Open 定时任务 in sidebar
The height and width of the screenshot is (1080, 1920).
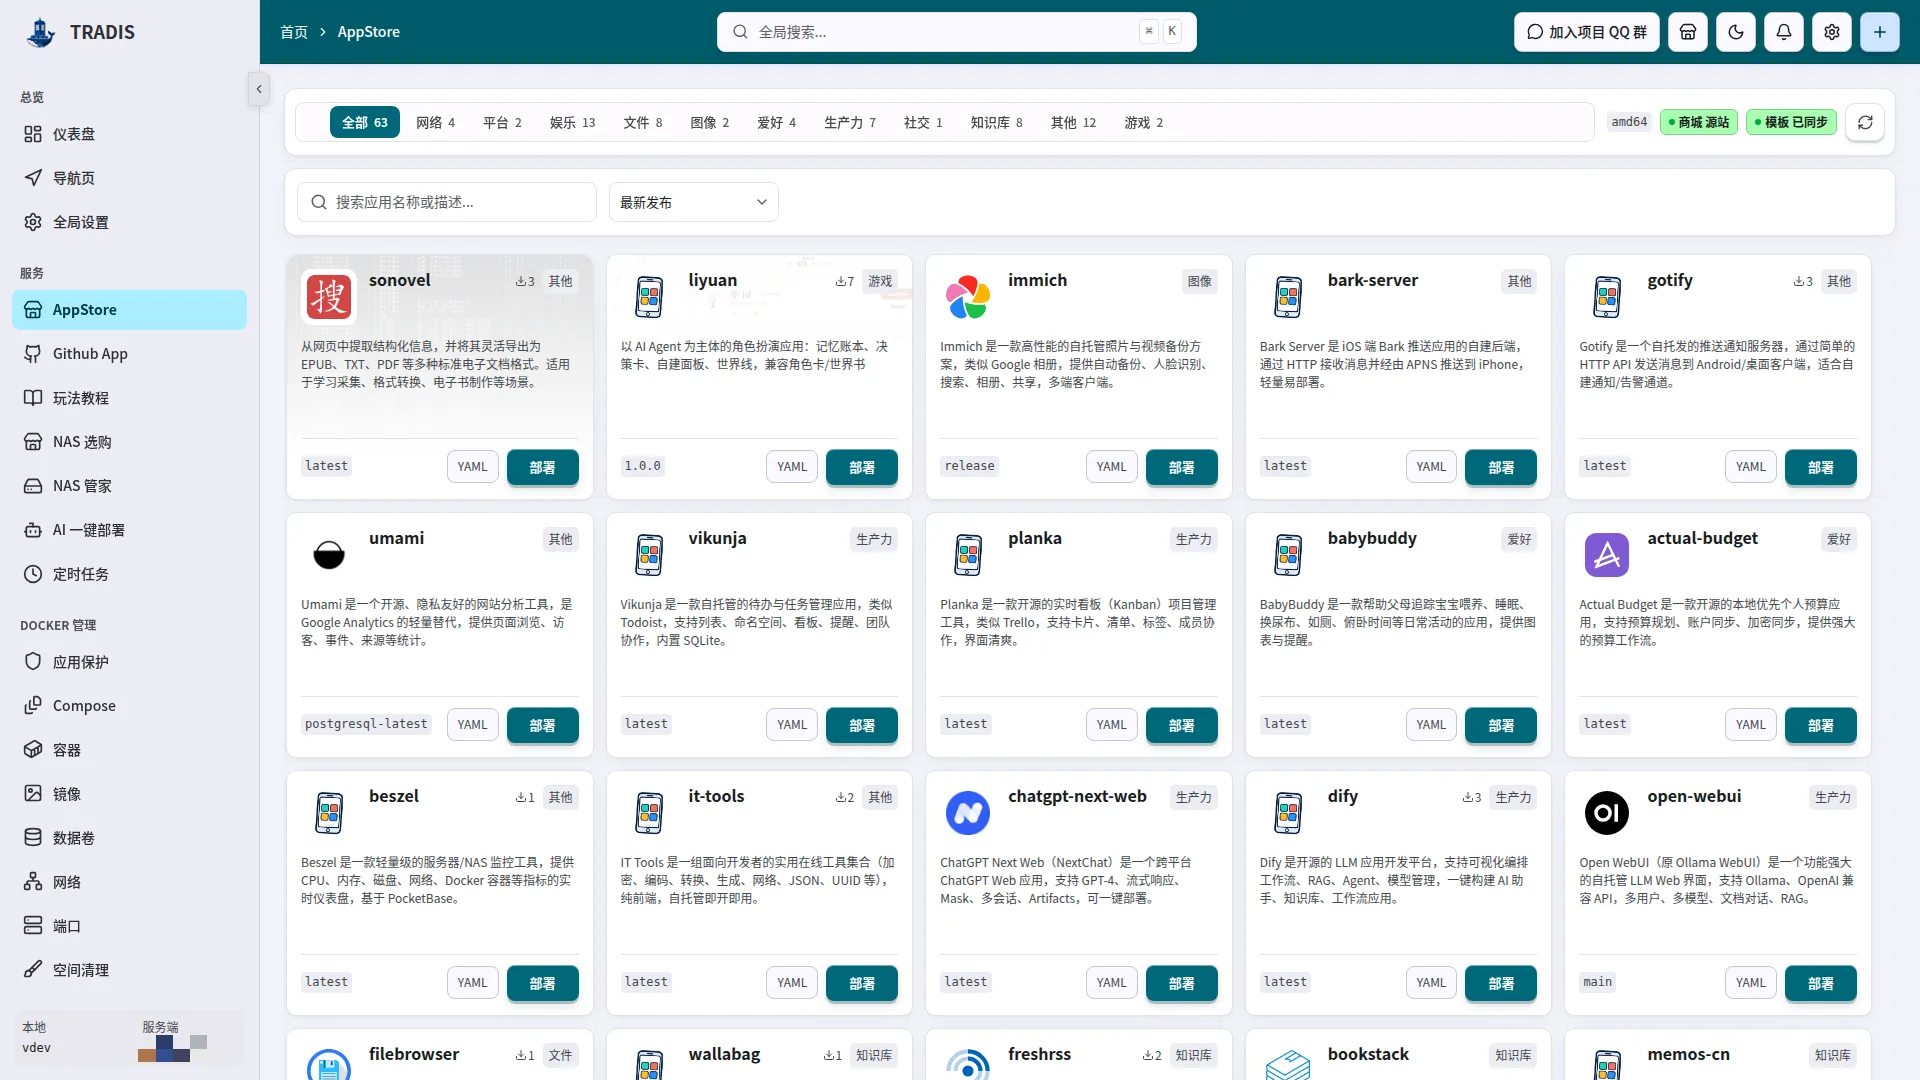pos(129,574)
